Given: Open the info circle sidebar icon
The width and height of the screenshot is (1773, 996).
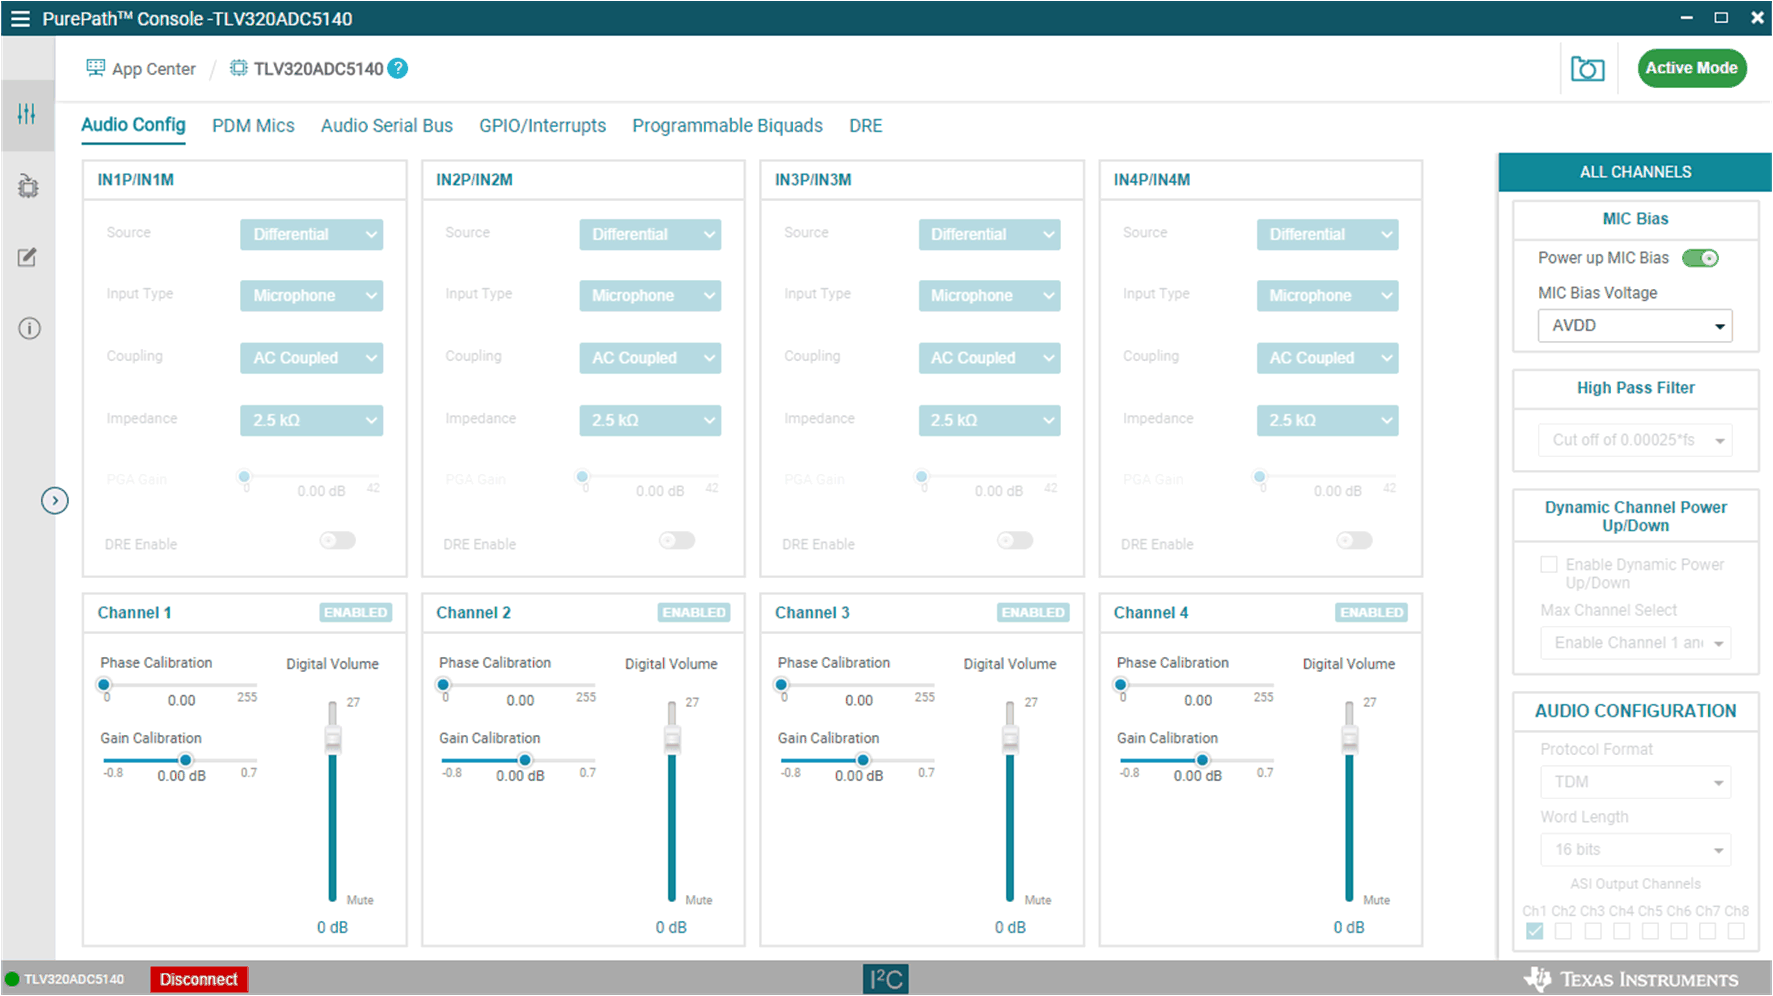Looking at the screenshot, I should (29, 328).
